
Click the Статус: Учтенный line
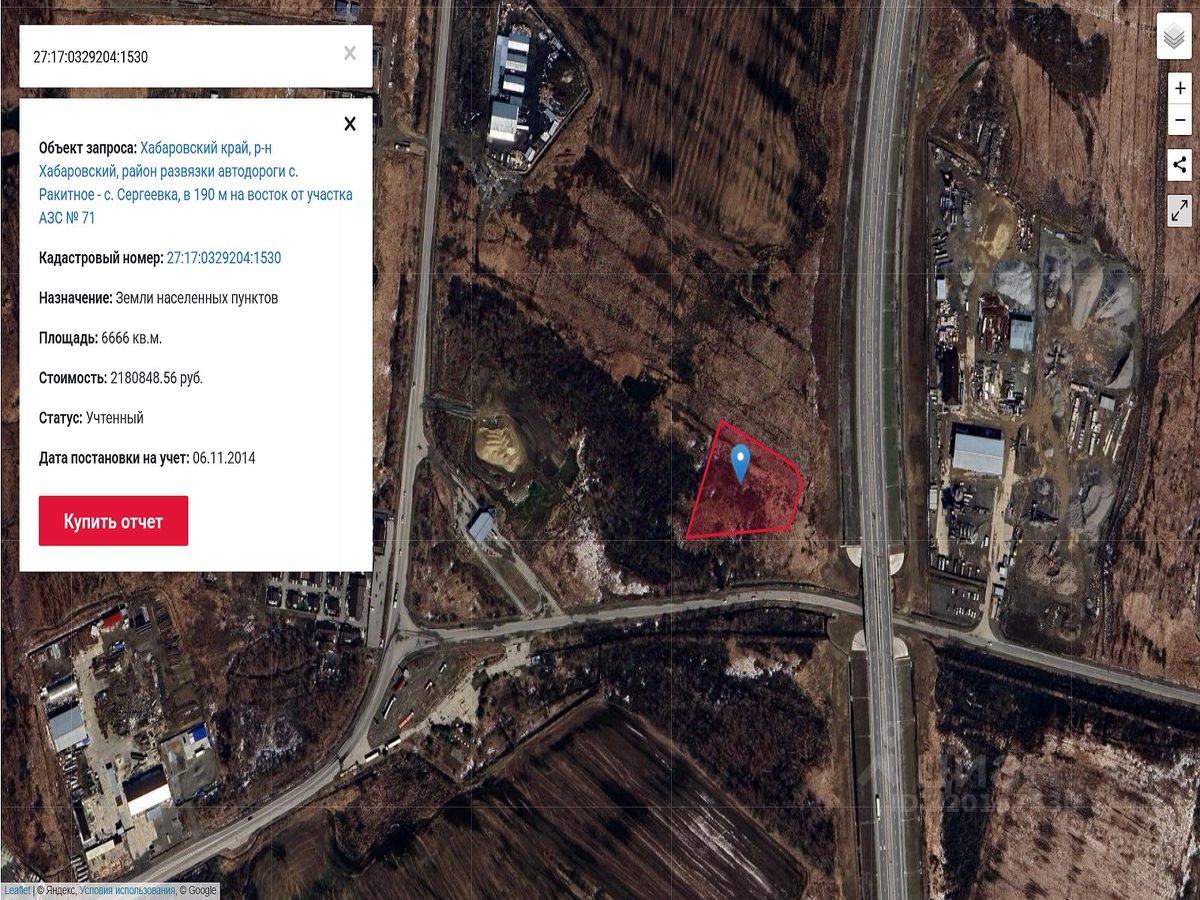[x=91, y=418]
